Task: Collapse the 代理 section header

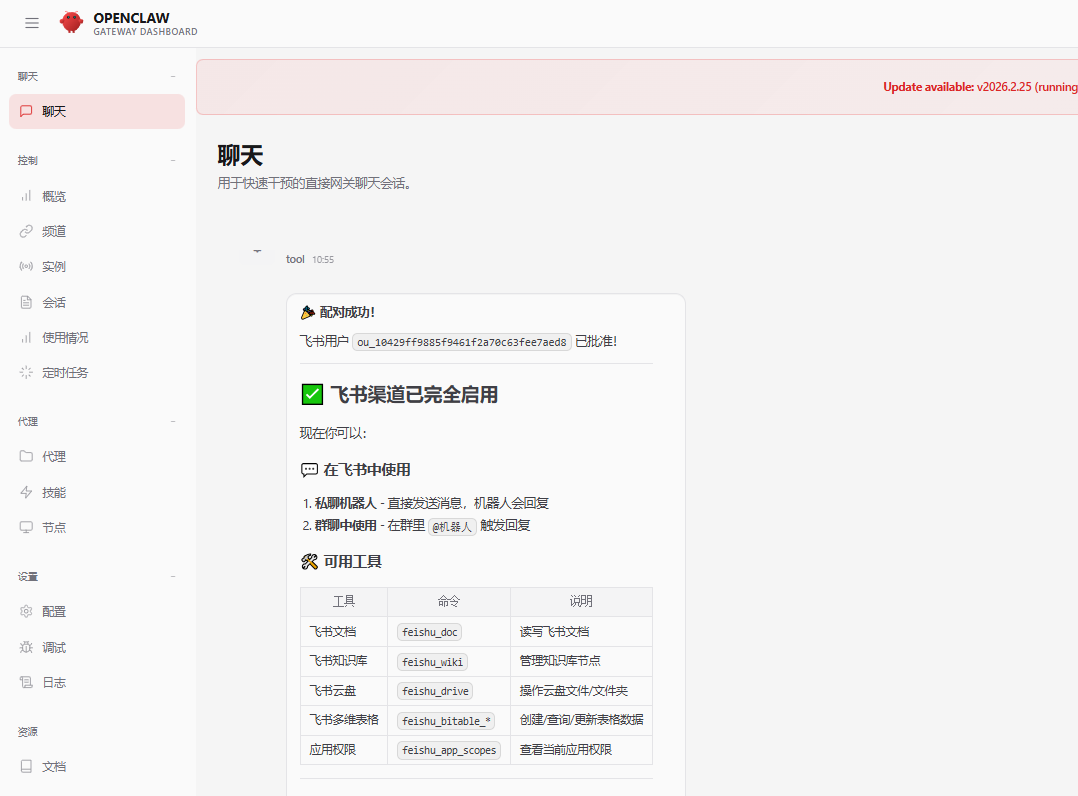Action: point(172,422)
